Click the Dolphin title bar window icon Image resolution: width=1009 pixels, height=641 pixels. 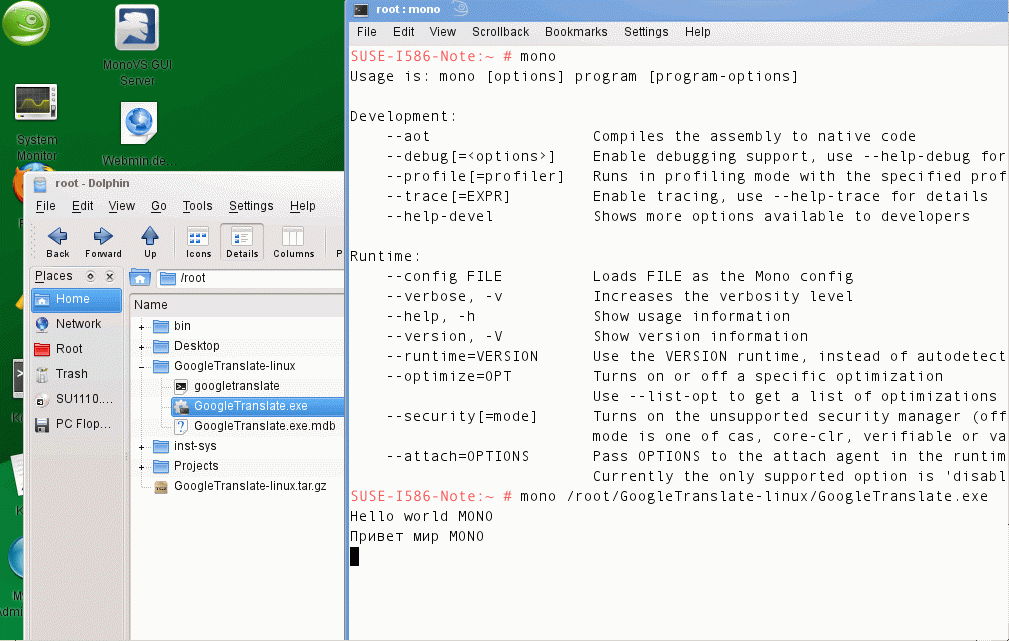[x=40, y=184]
